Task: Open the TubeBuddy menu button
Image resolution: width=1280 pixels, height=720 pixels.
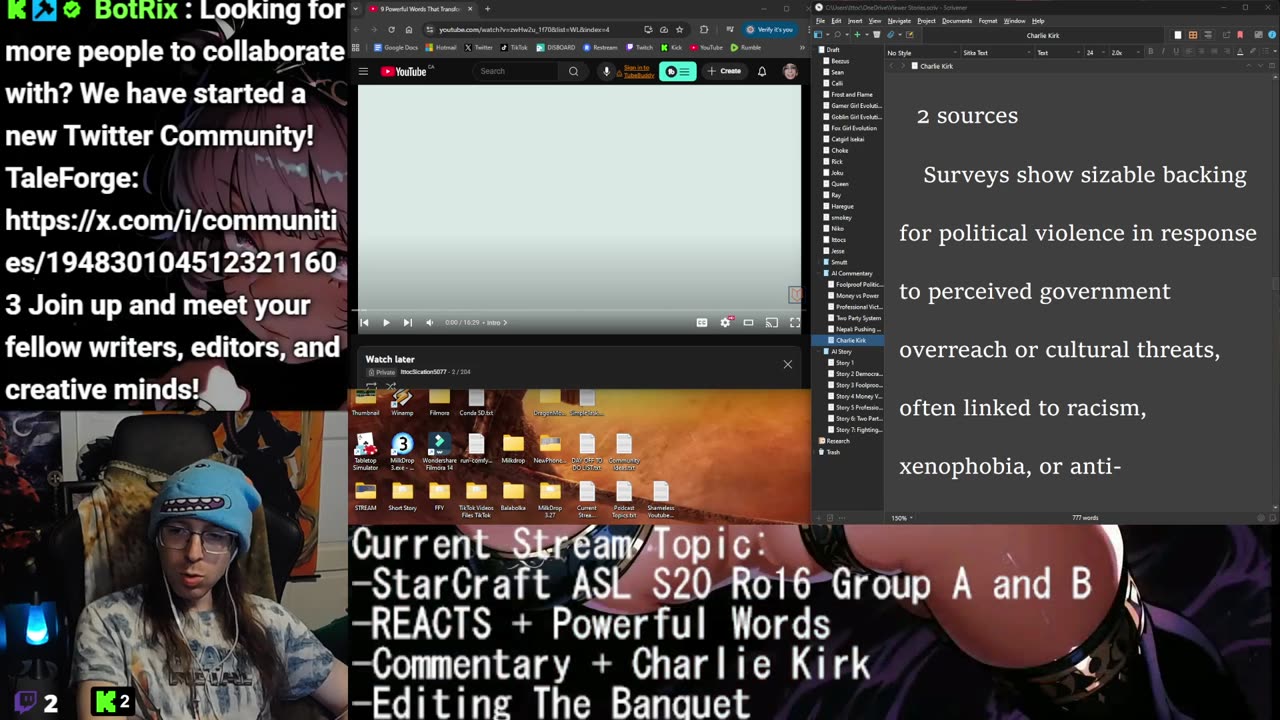Action: click(678, 71)
